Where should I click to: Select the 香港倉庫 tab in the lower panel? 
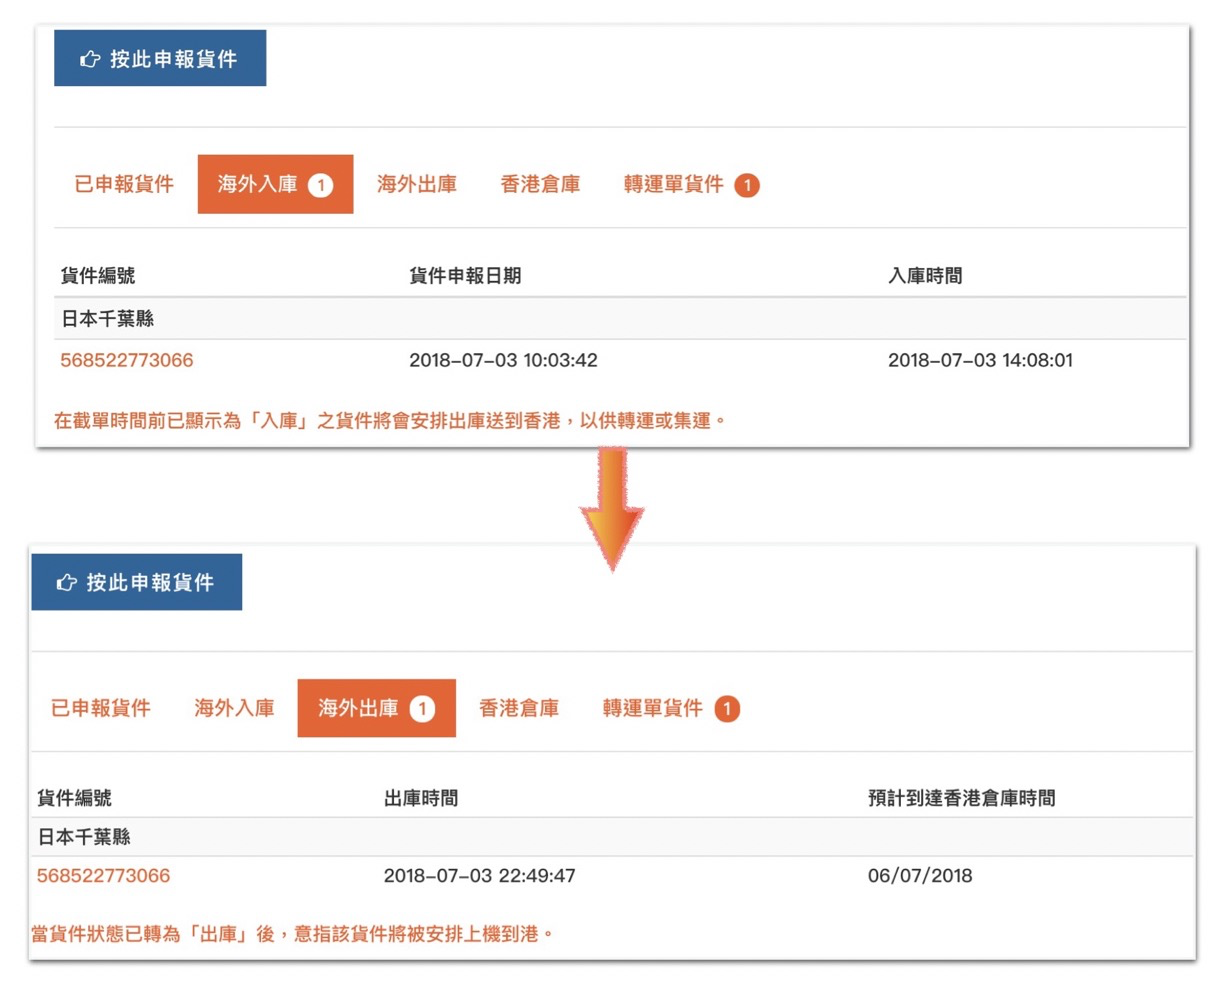click(519, 708)
